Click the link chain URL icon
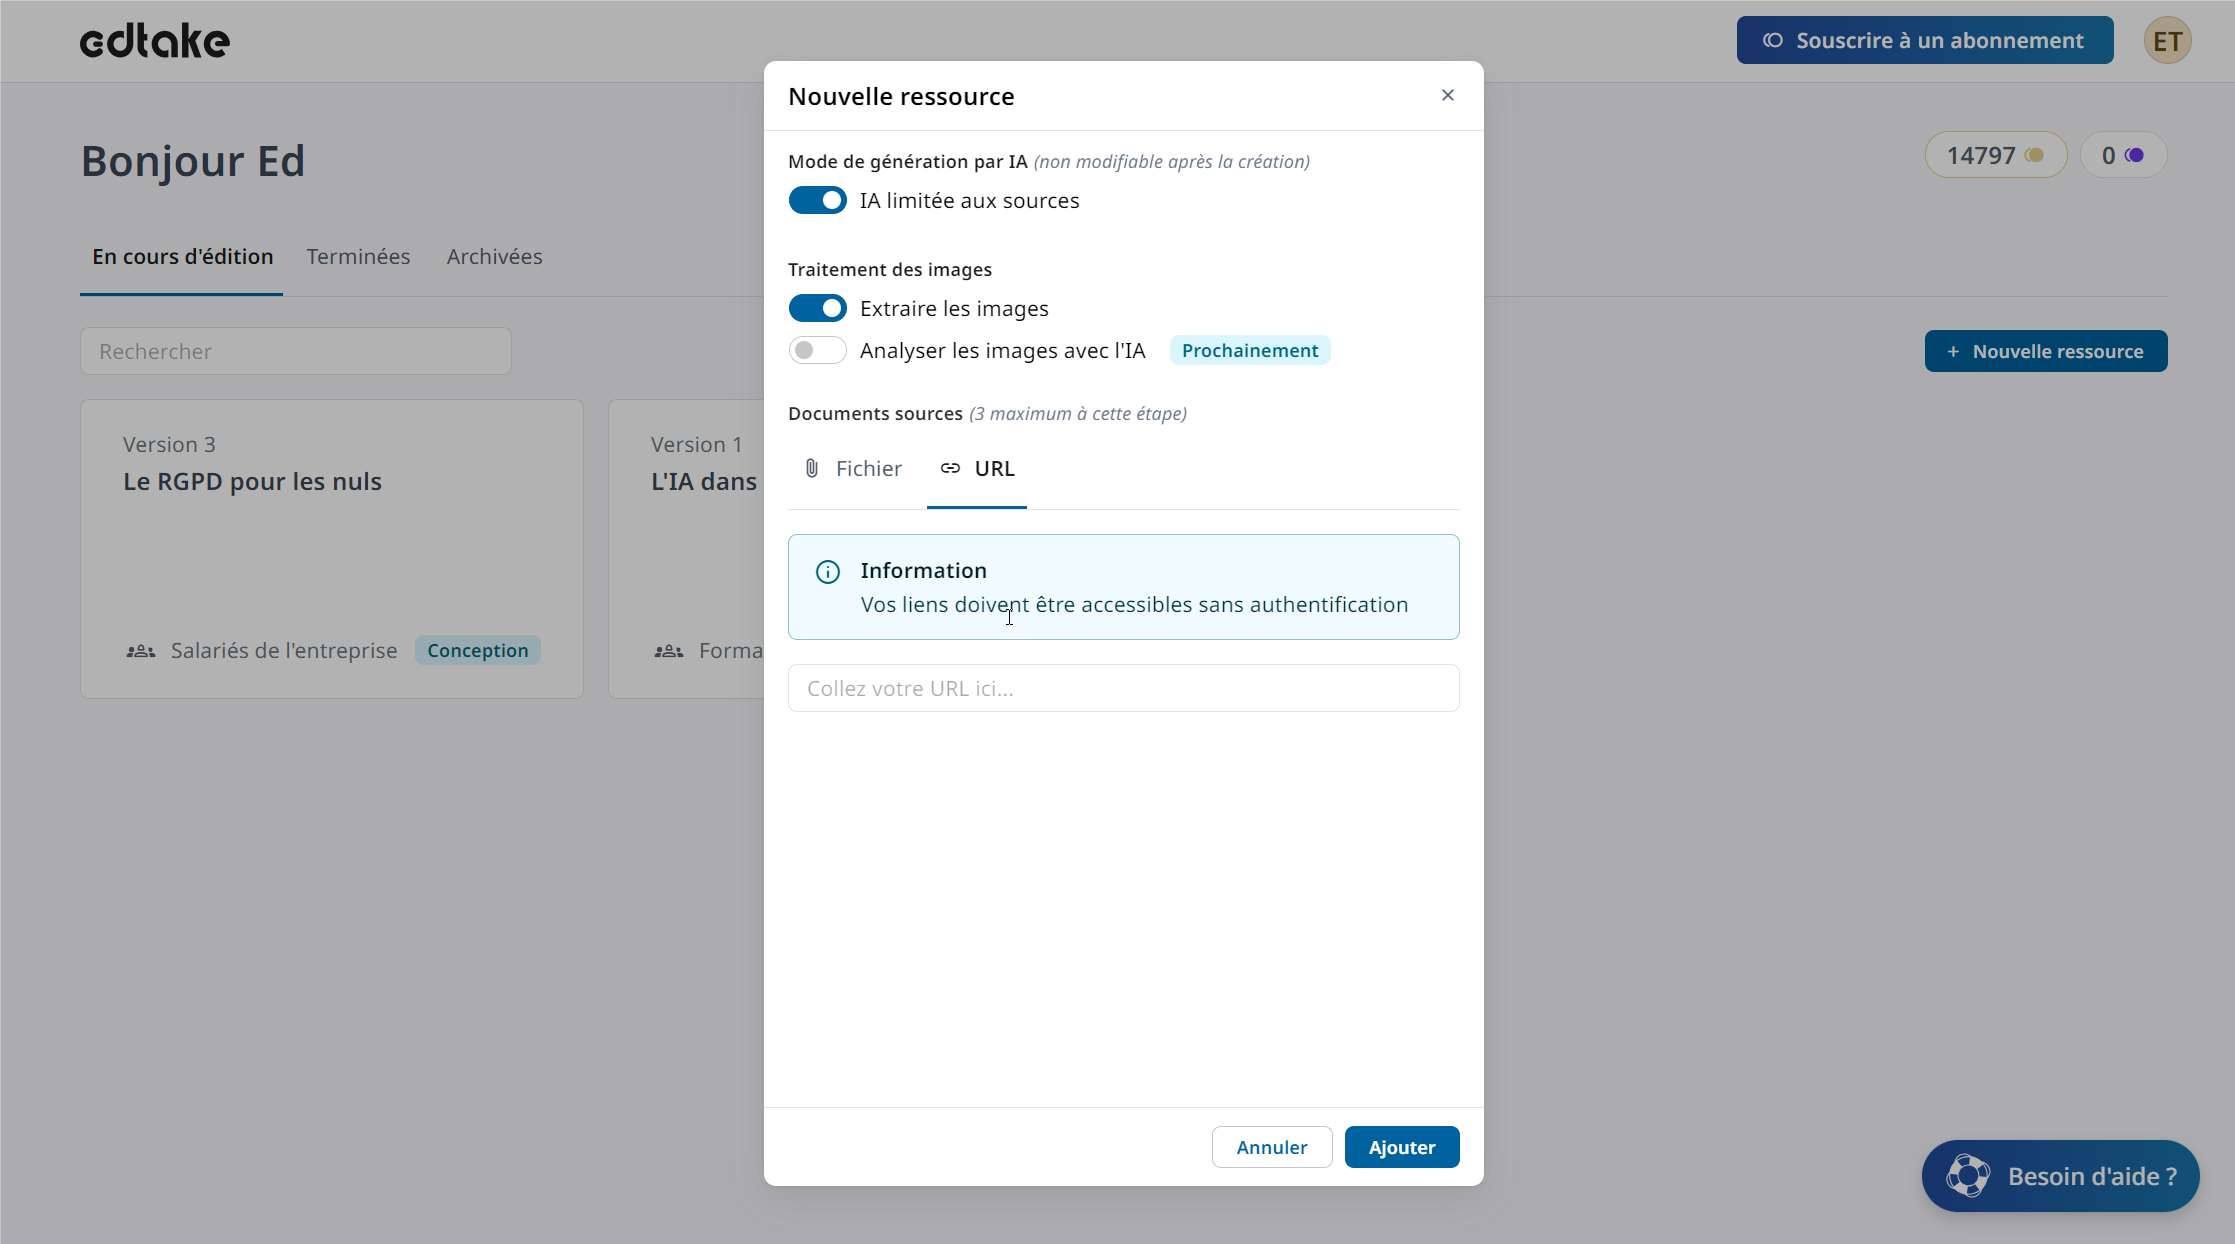Viewport: 2235px width, 1244px height. (x=949, y=468)
